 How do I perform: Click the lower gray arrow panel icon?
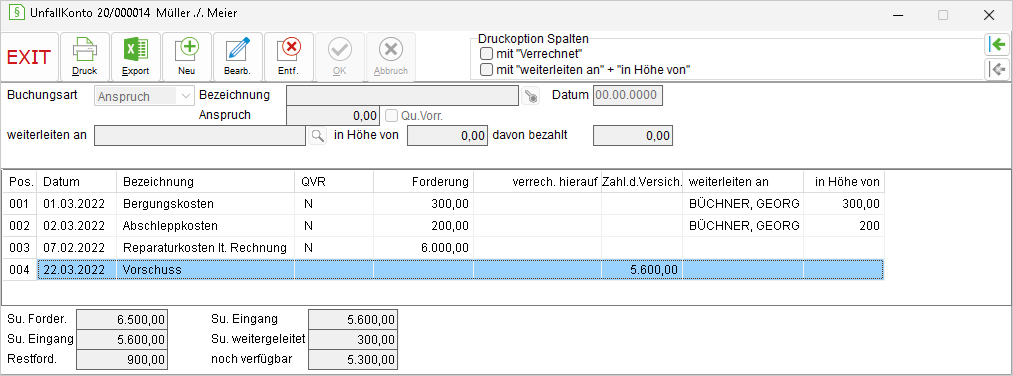tap(997, 68)
